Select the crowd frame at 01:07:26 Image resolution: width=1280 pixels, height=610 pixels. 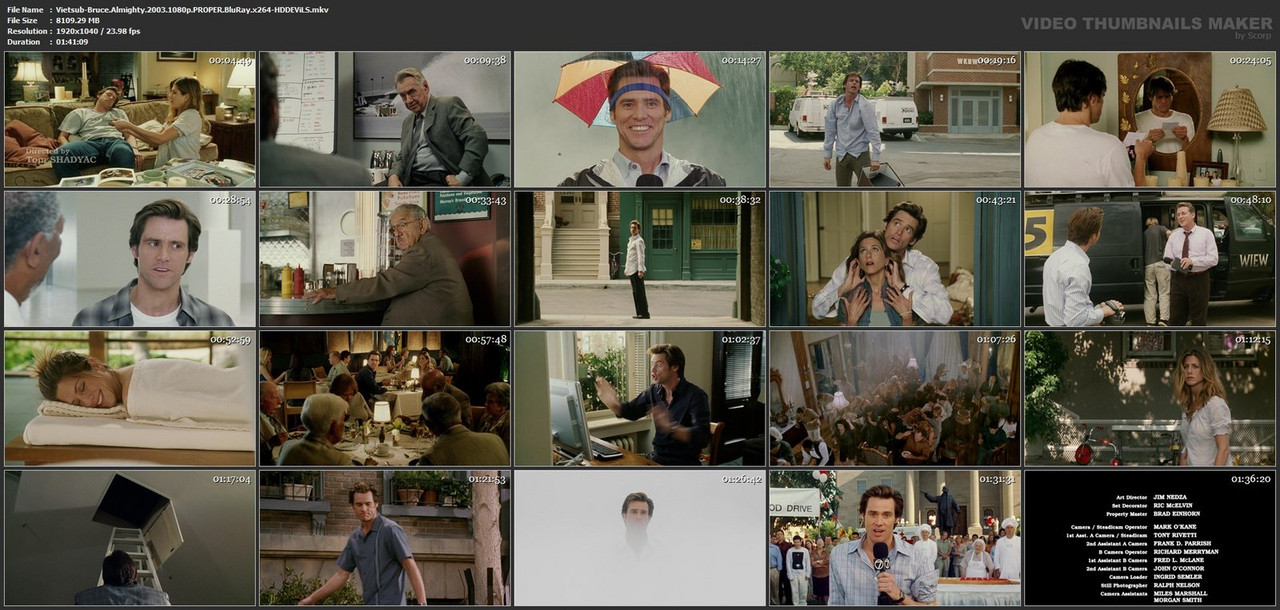[x=895, y=398]
